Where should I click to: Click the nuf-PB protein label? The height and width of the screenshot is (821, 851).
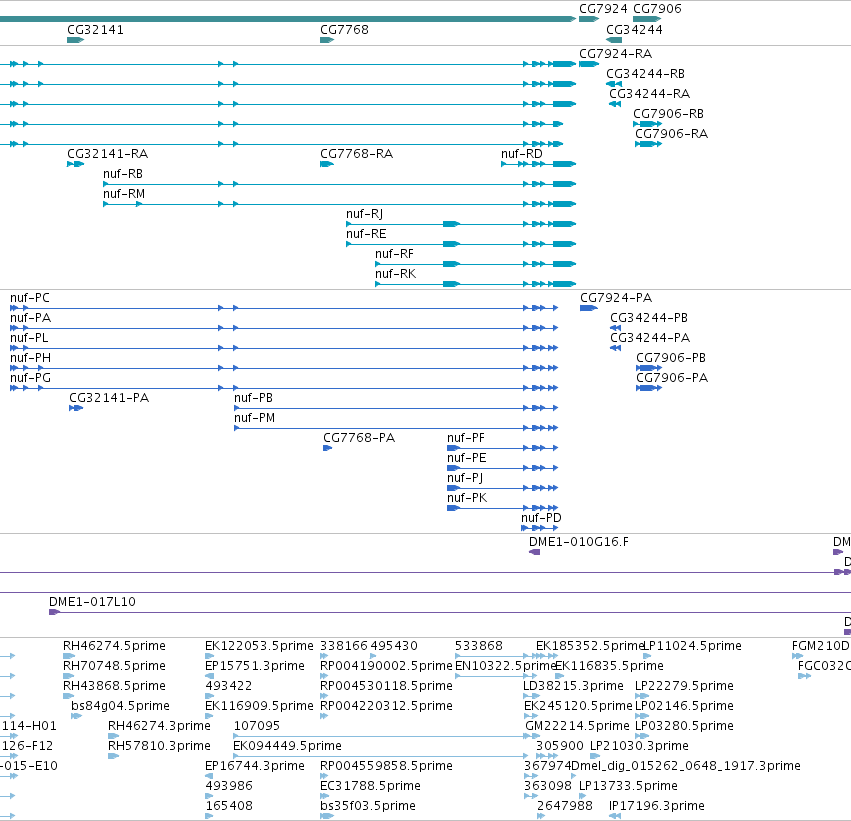[x=253, y=398]
